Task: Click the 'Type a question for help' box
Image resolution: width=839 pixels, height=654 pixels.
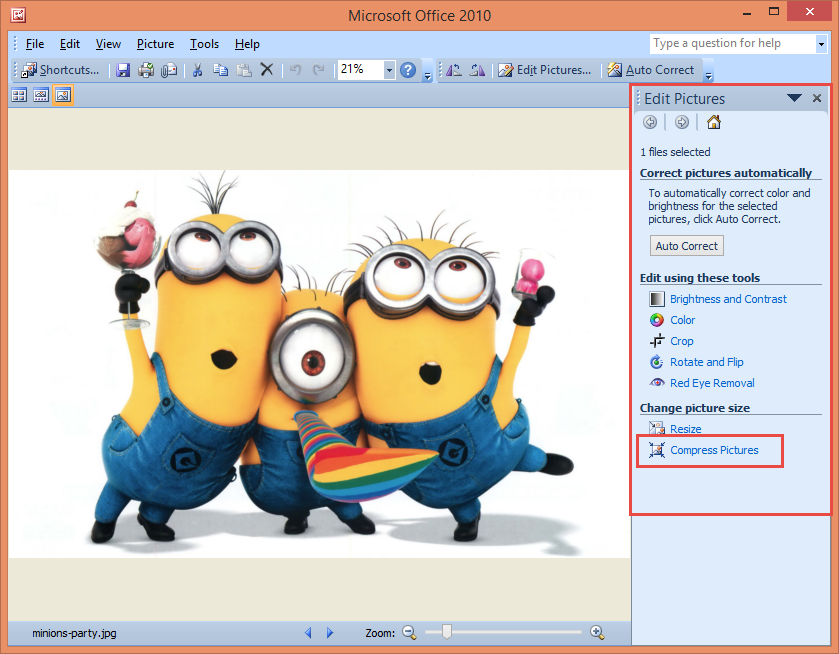Action: 733,43
